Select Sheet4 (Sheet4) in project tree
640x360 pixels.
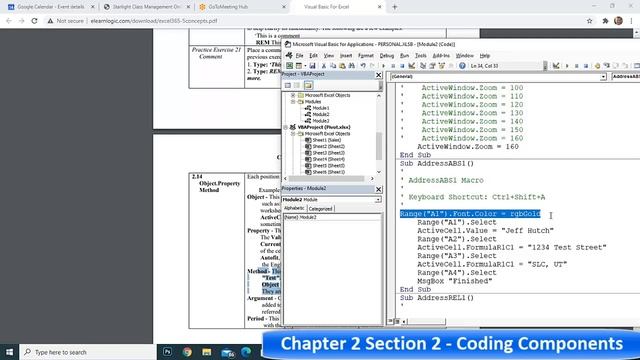click(x=329, y=159)
